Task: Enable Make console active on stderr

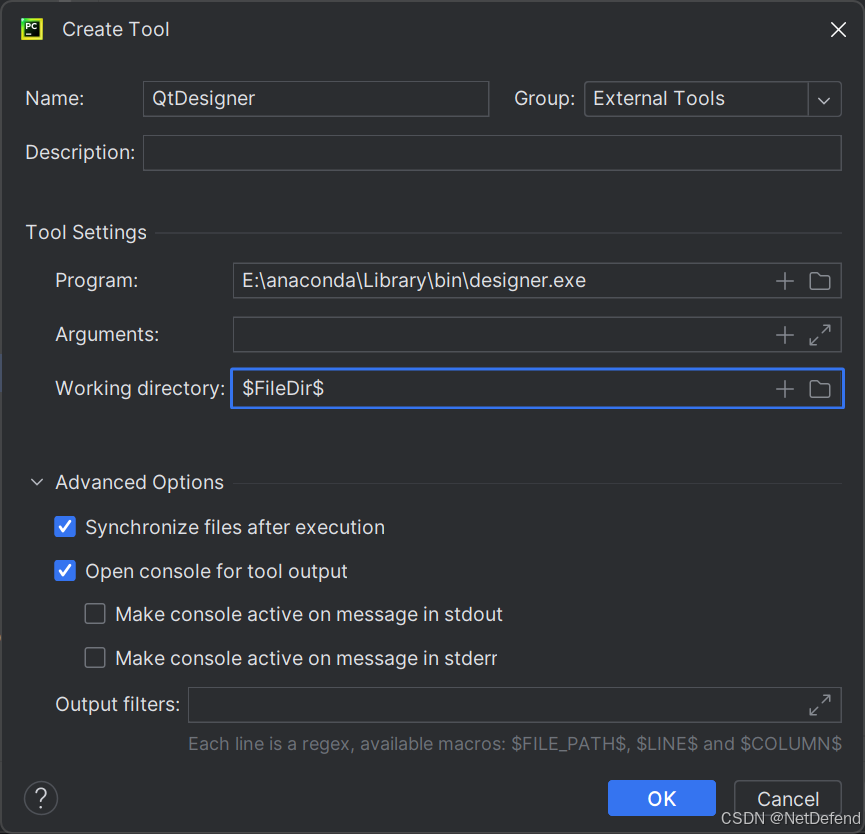Action: pos(95,657)
